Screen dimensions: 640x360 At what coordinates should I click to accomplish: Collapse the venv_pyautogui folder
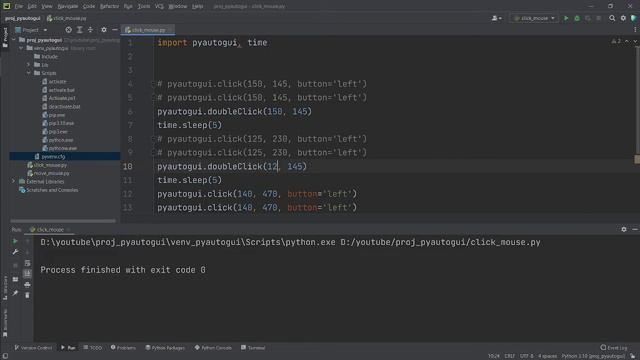pyautogui.click(x=21, y=48)
